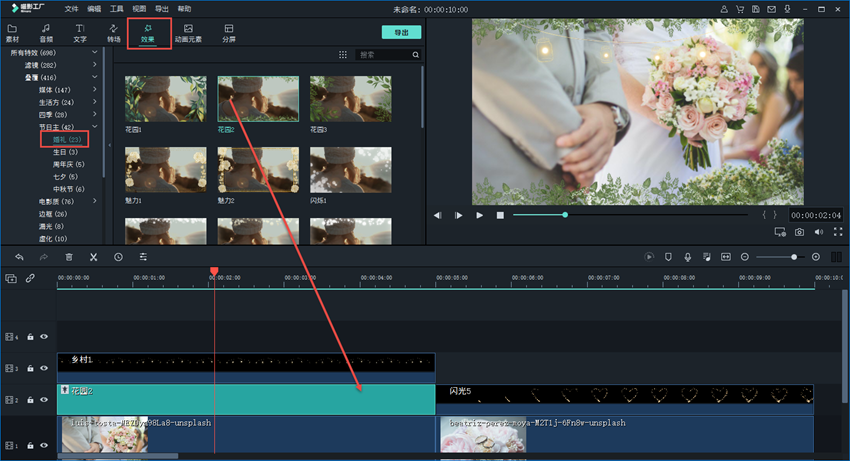
Task: Click zoom to fit timeline icon
Action: 726,257
